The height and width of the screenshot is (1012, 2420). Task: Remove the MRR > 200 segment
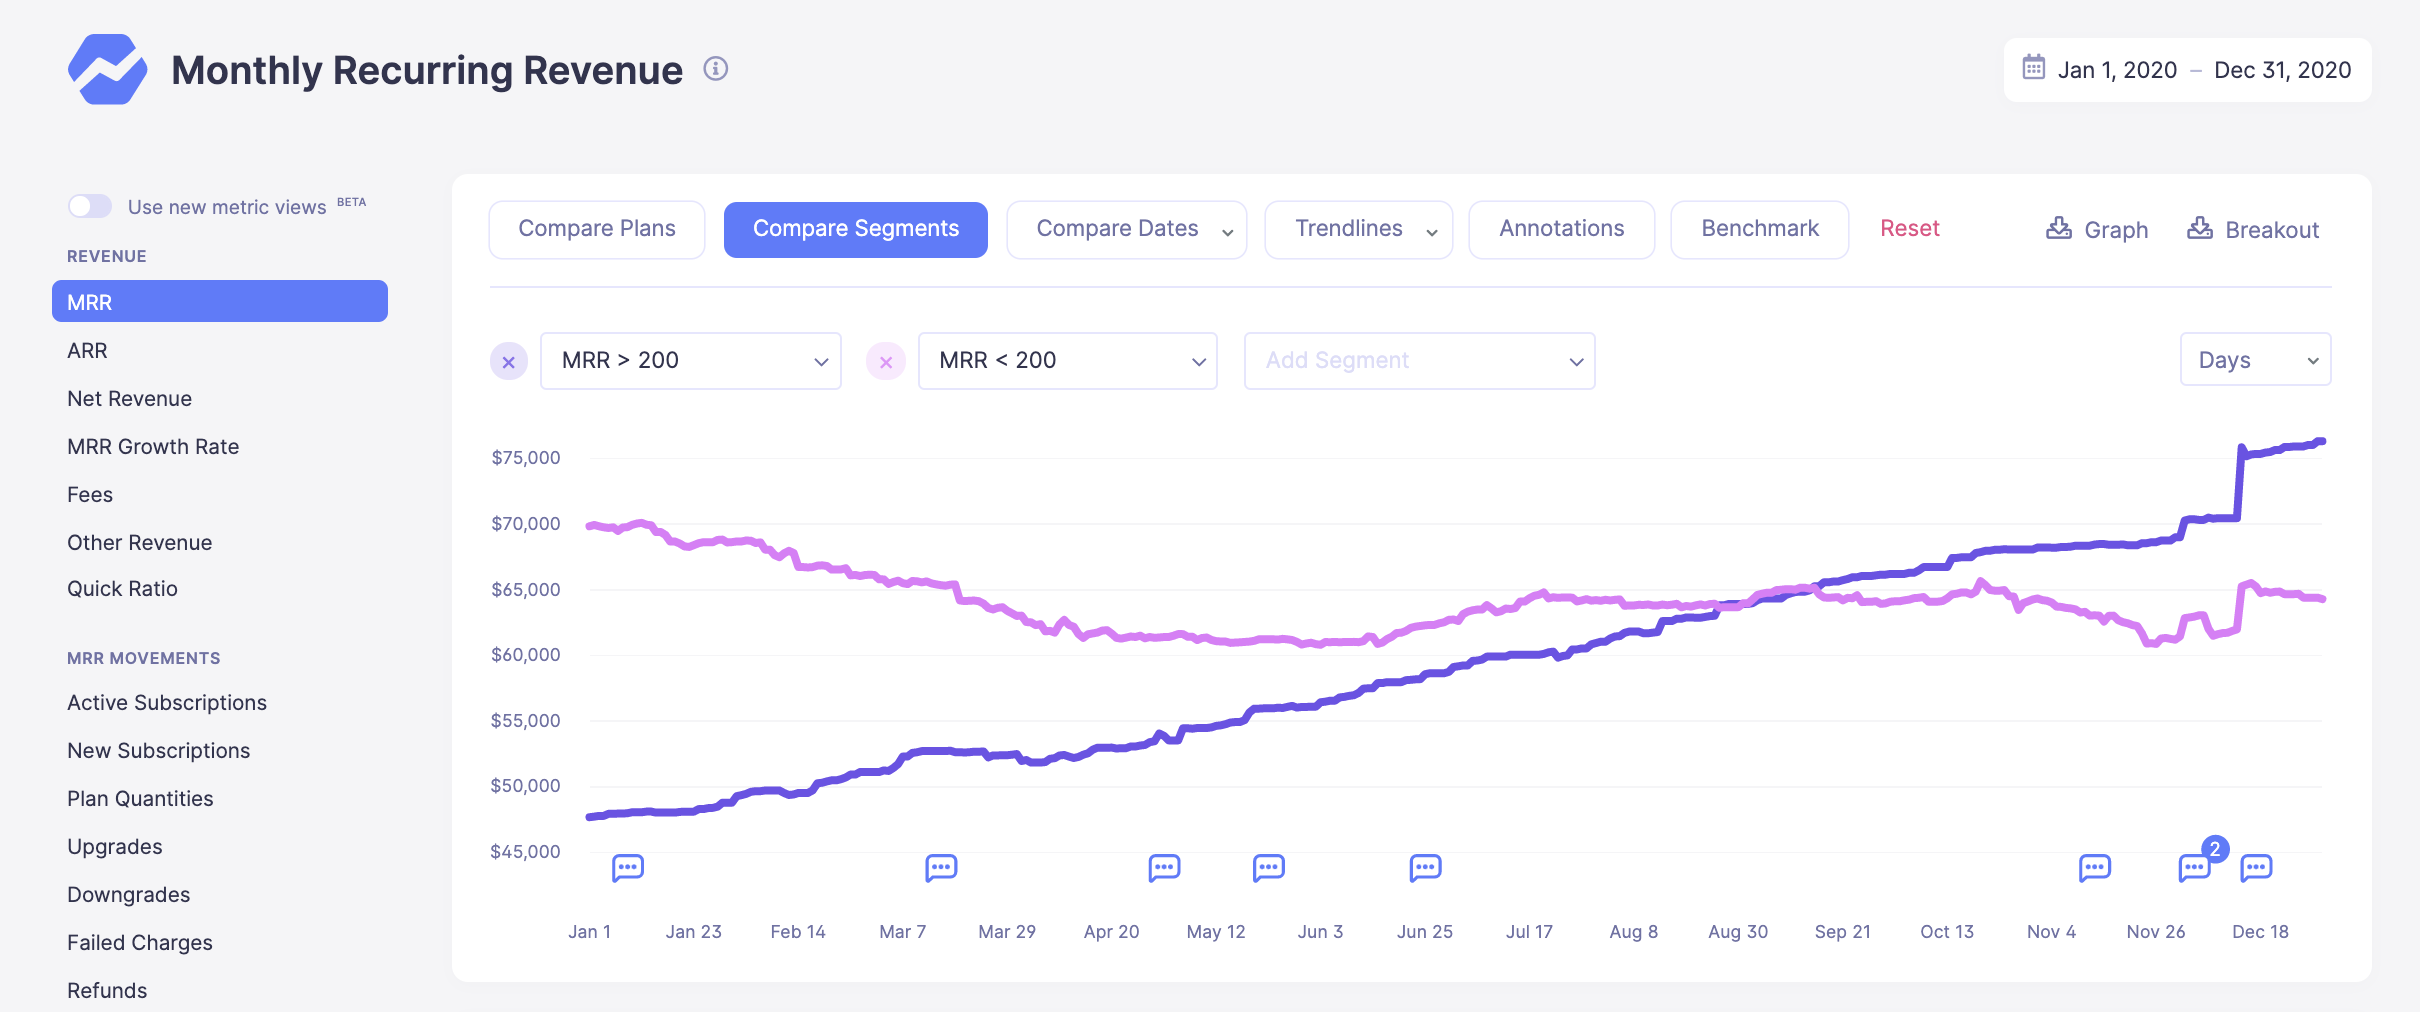tap(509, 362)
